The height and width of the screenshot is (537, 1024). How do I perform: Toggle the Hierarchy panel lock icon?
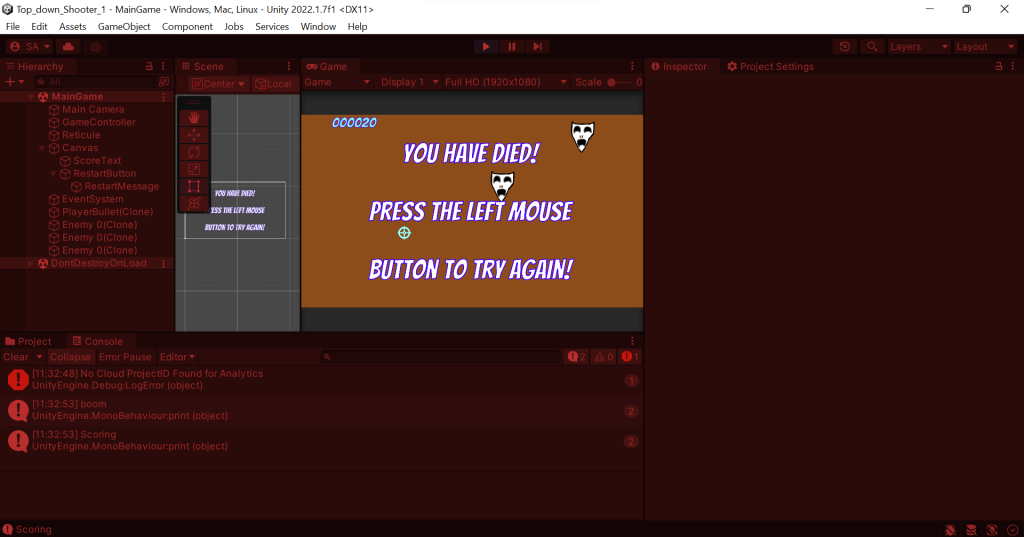(x=150, y=67)
